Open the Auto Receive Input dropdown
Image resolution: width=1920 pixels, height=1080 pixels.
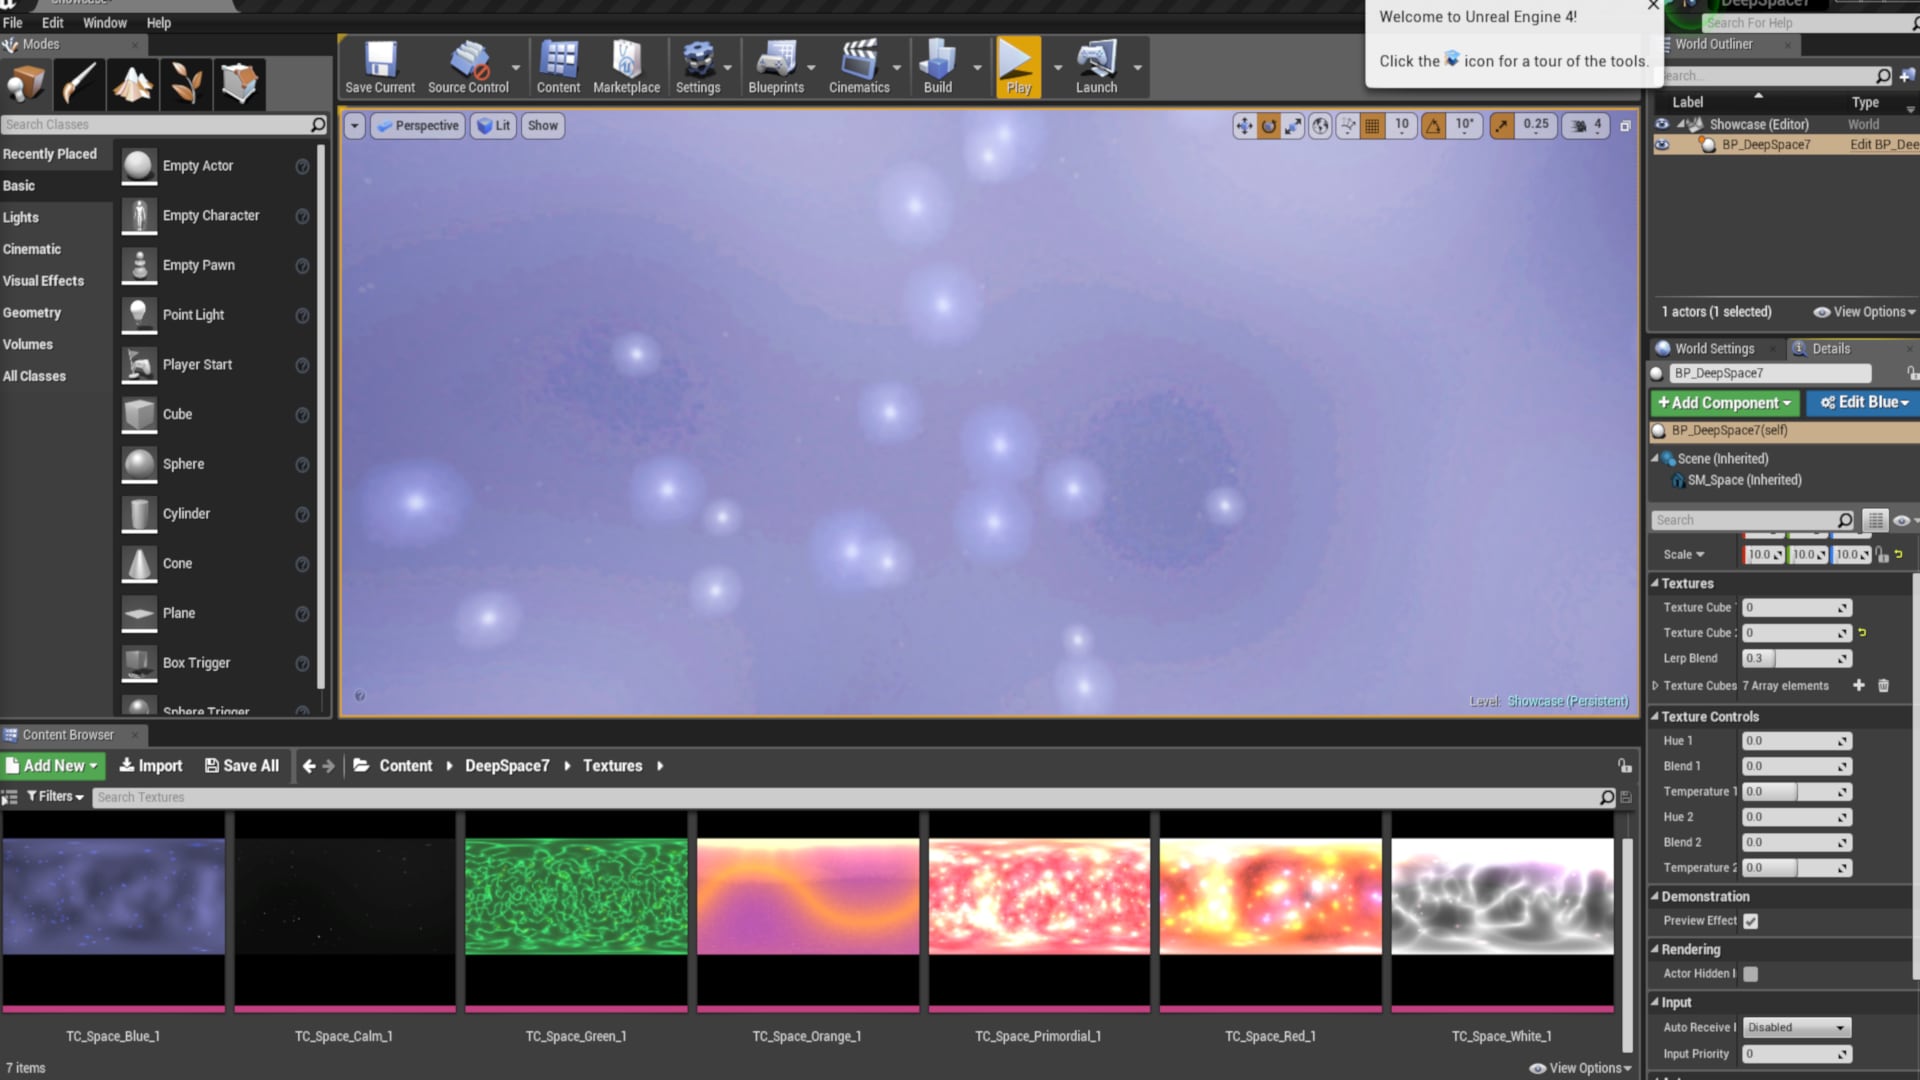(x=1797, y=1028)
